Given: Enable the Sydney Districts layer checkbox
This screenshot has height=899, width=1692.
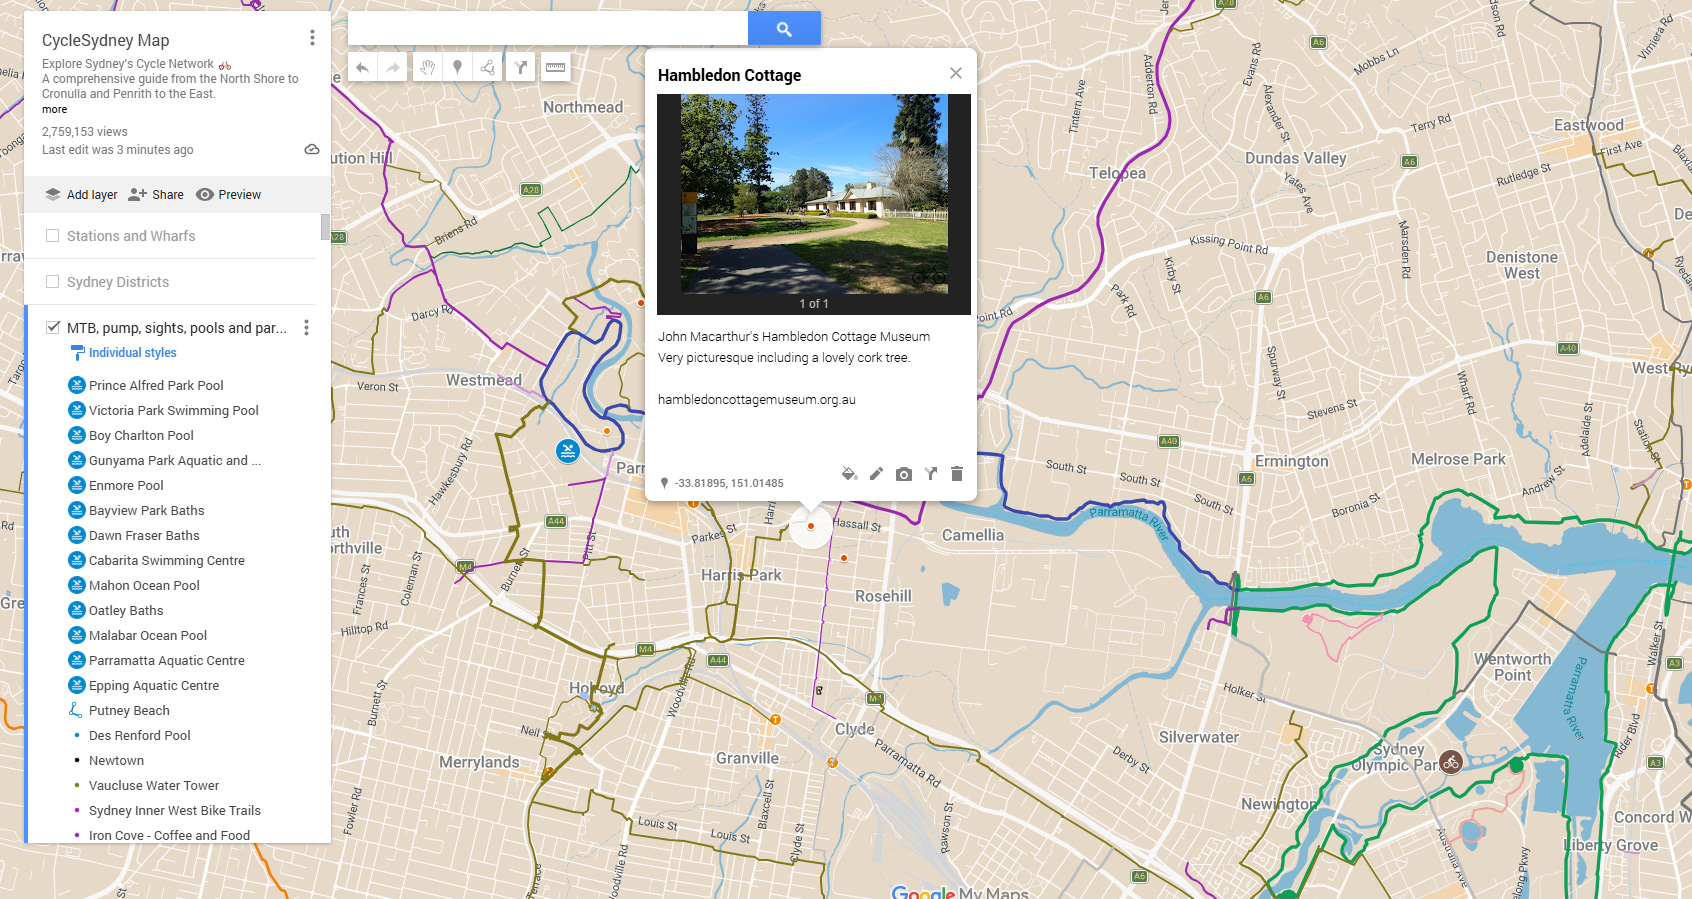Looking at the screenshot, I should pyautogui.click(x=53, y=282).
